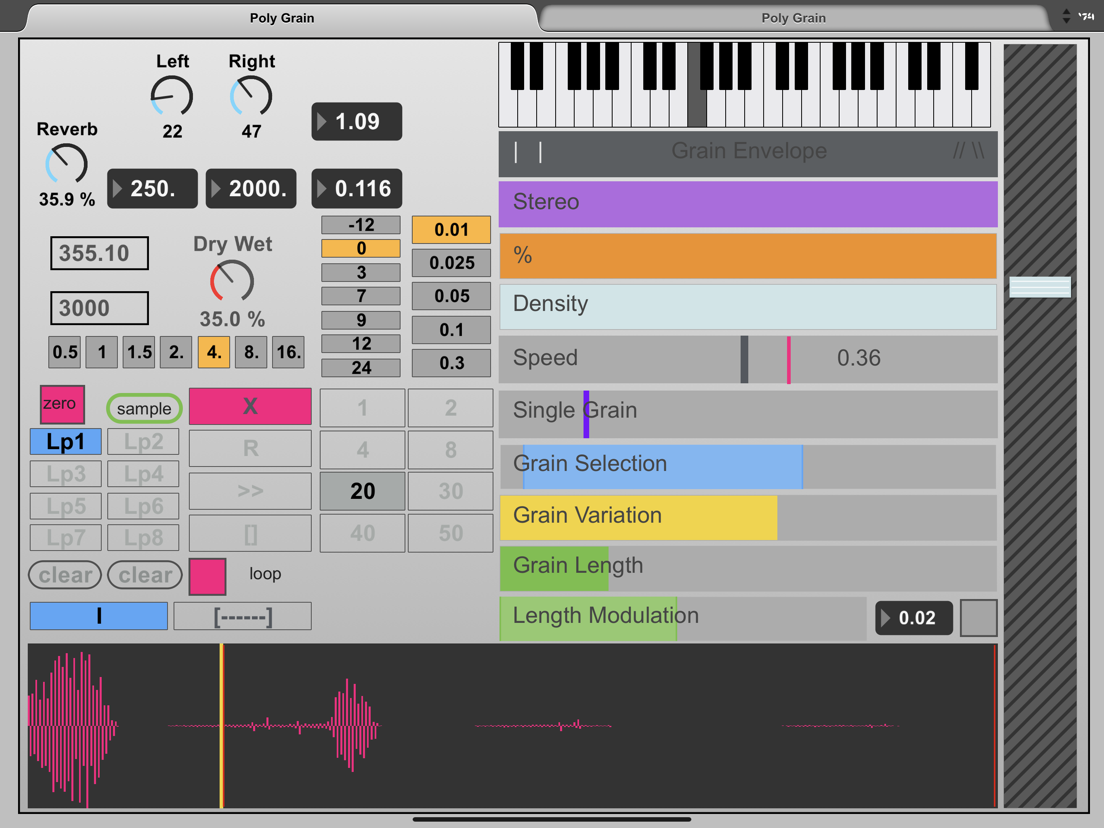
Task: Toggle the pink loop square
Action: [208, 577]
